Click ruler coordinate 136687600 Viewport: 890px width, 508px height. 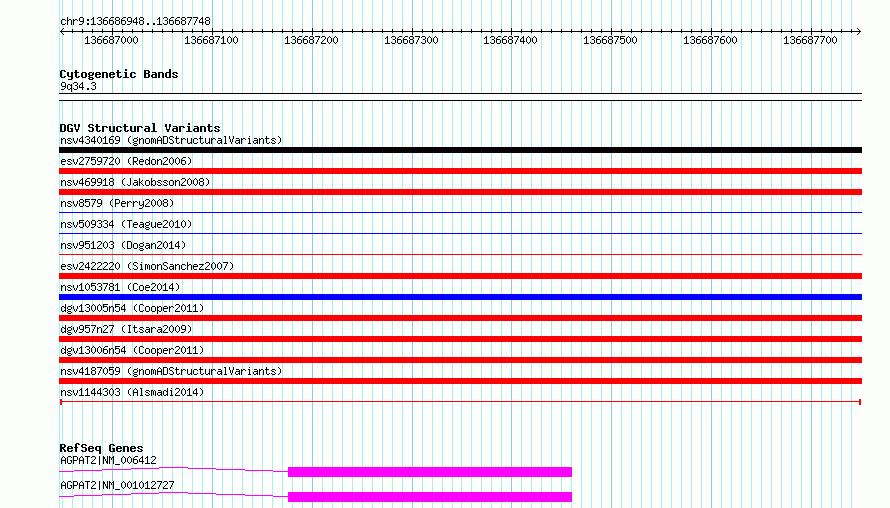710,40
